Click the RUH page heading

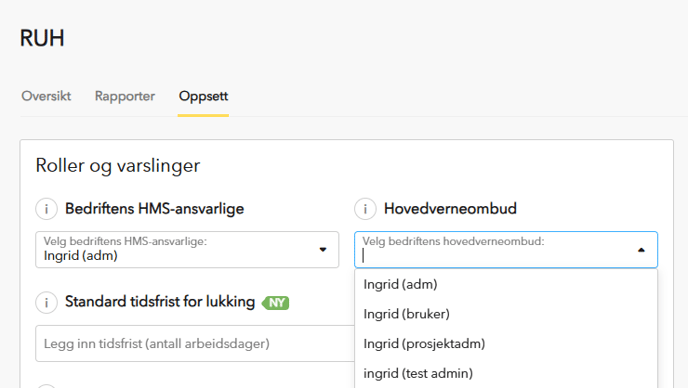(x=42, y=38)
